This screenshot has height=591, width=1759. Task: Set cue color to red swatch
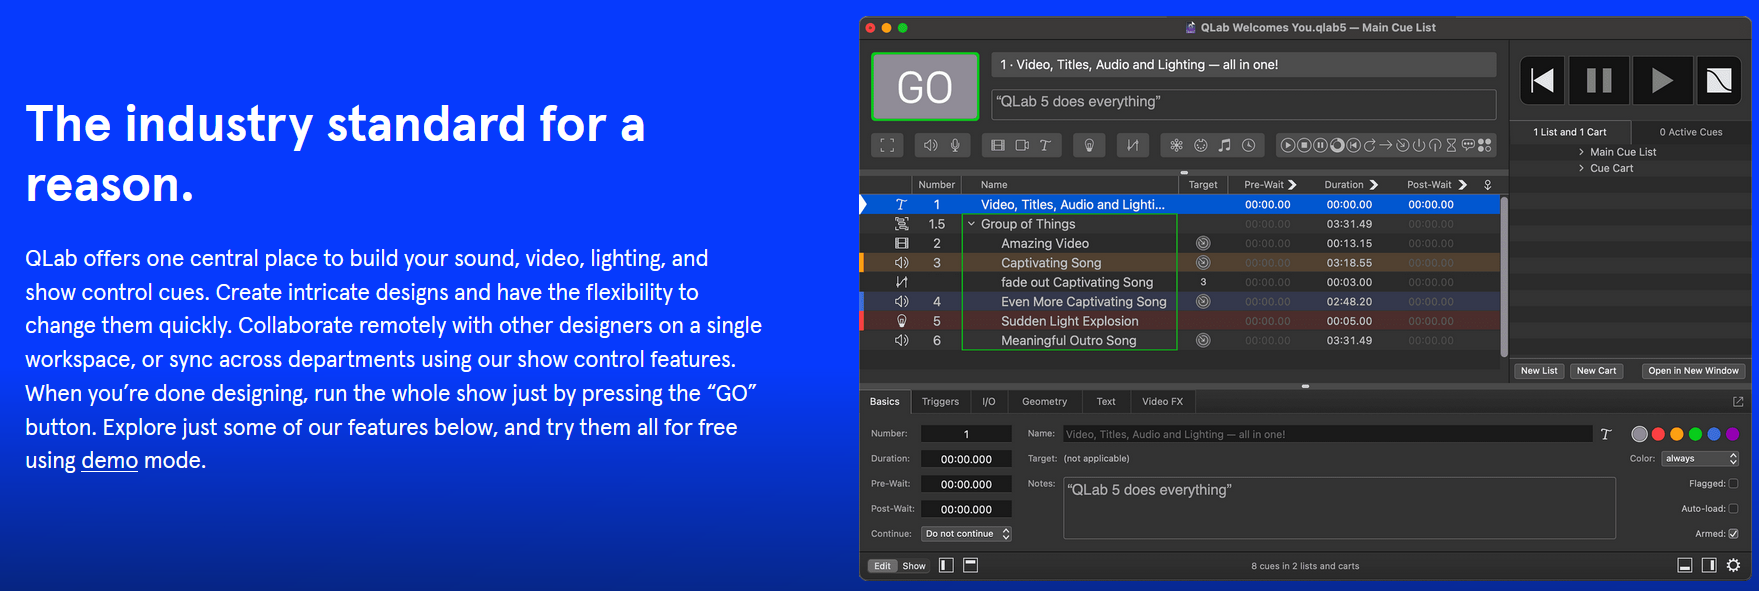[1658, 434]
